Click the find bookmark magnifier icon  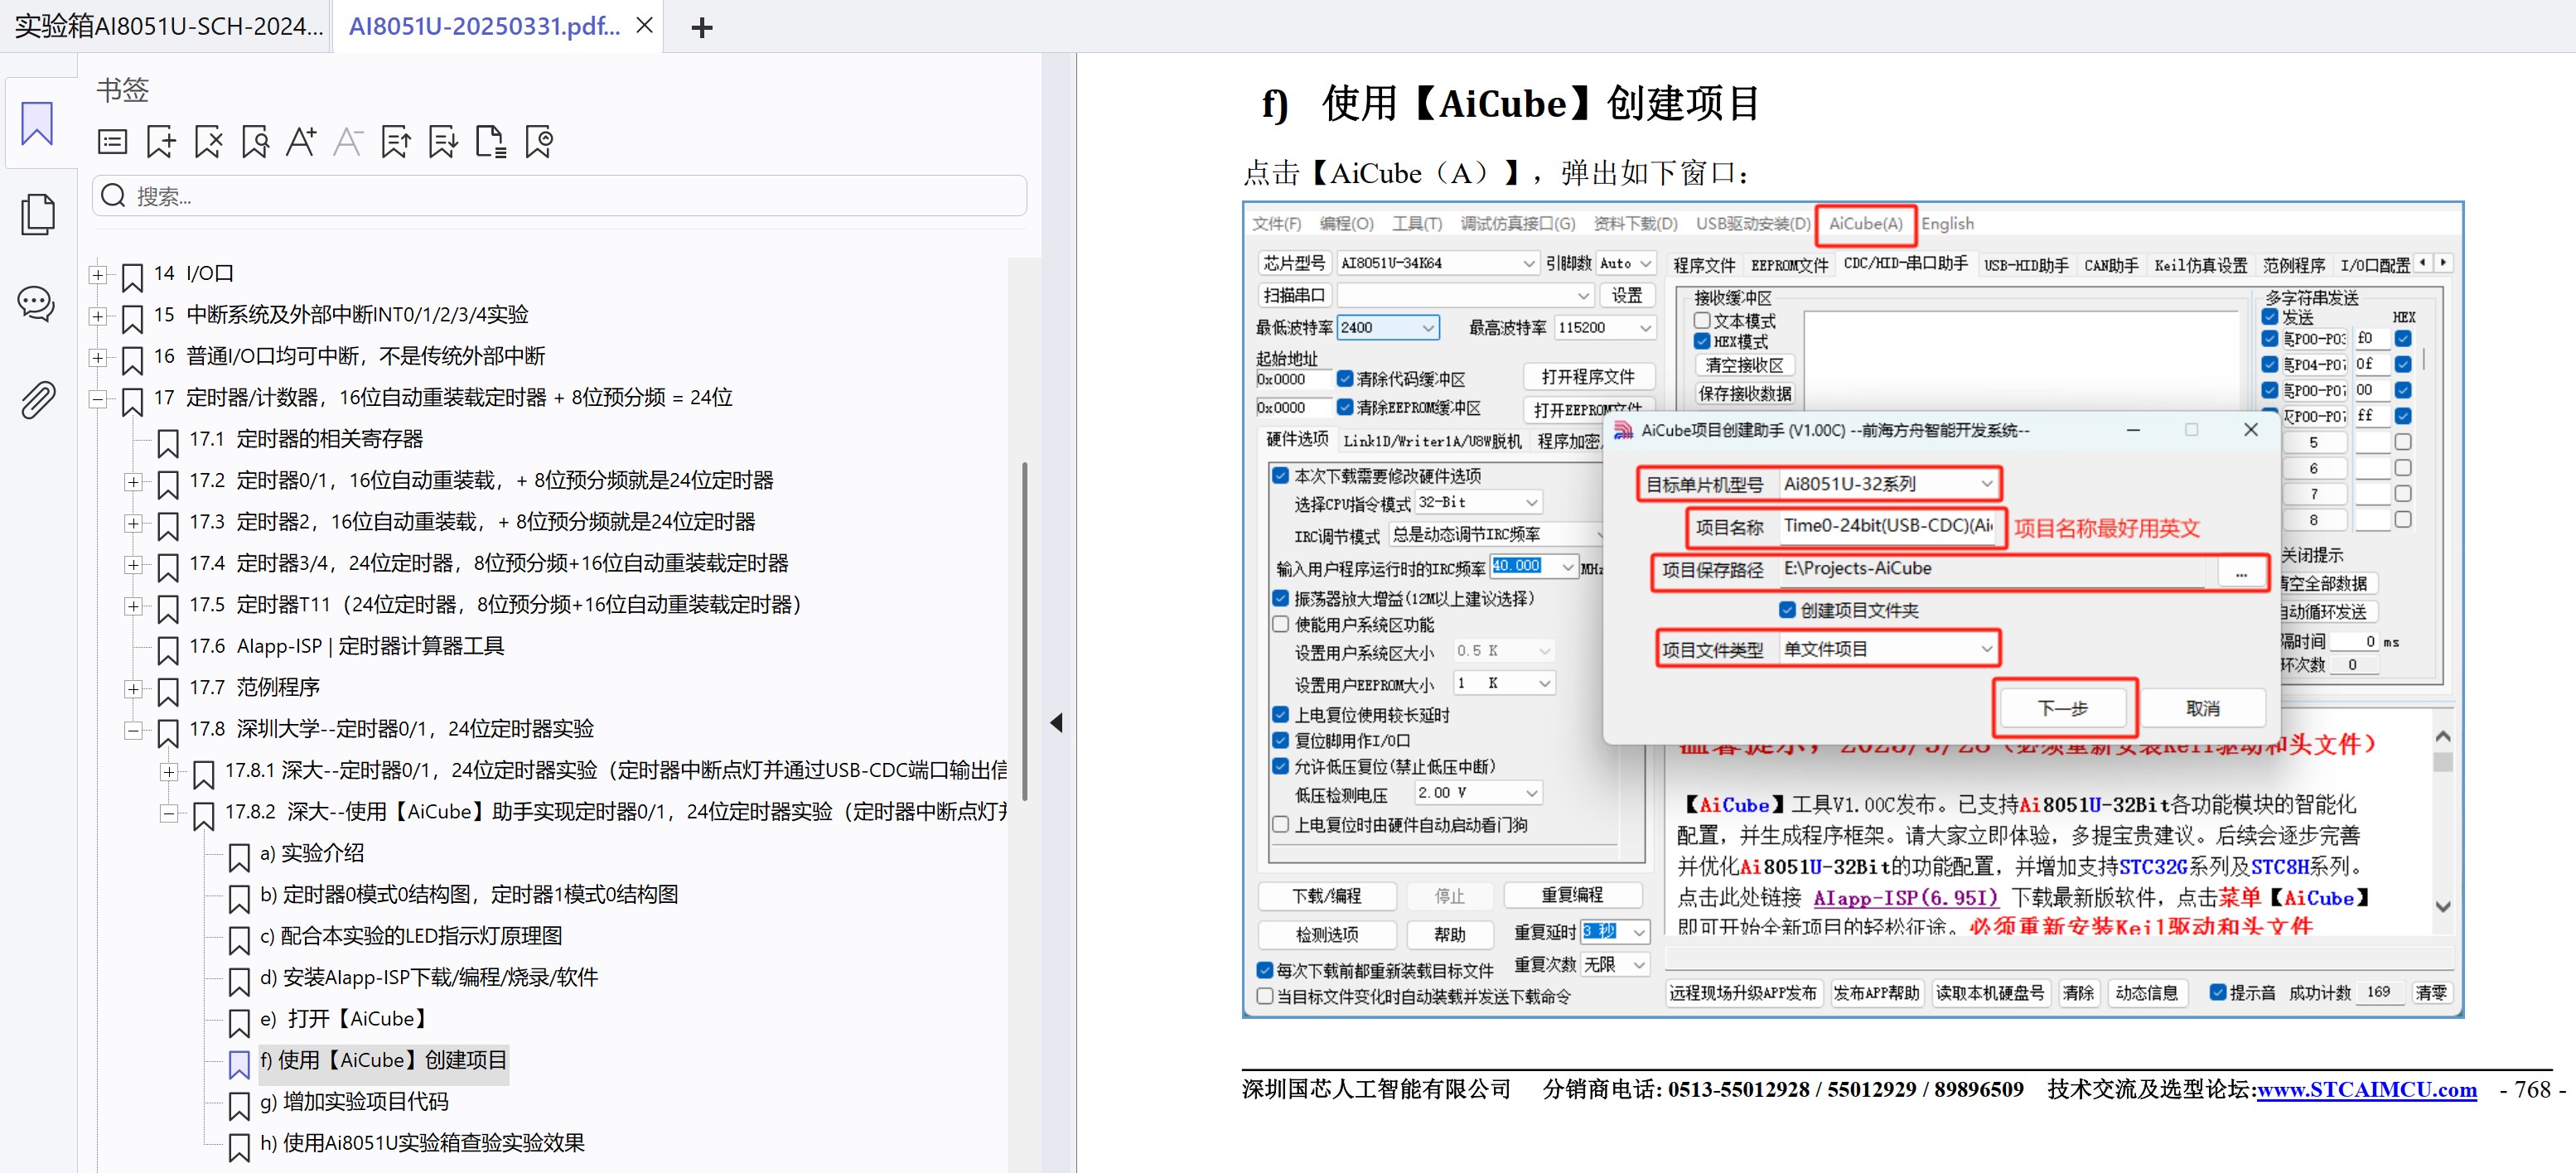pyautogui.click(x=255, y=142)
